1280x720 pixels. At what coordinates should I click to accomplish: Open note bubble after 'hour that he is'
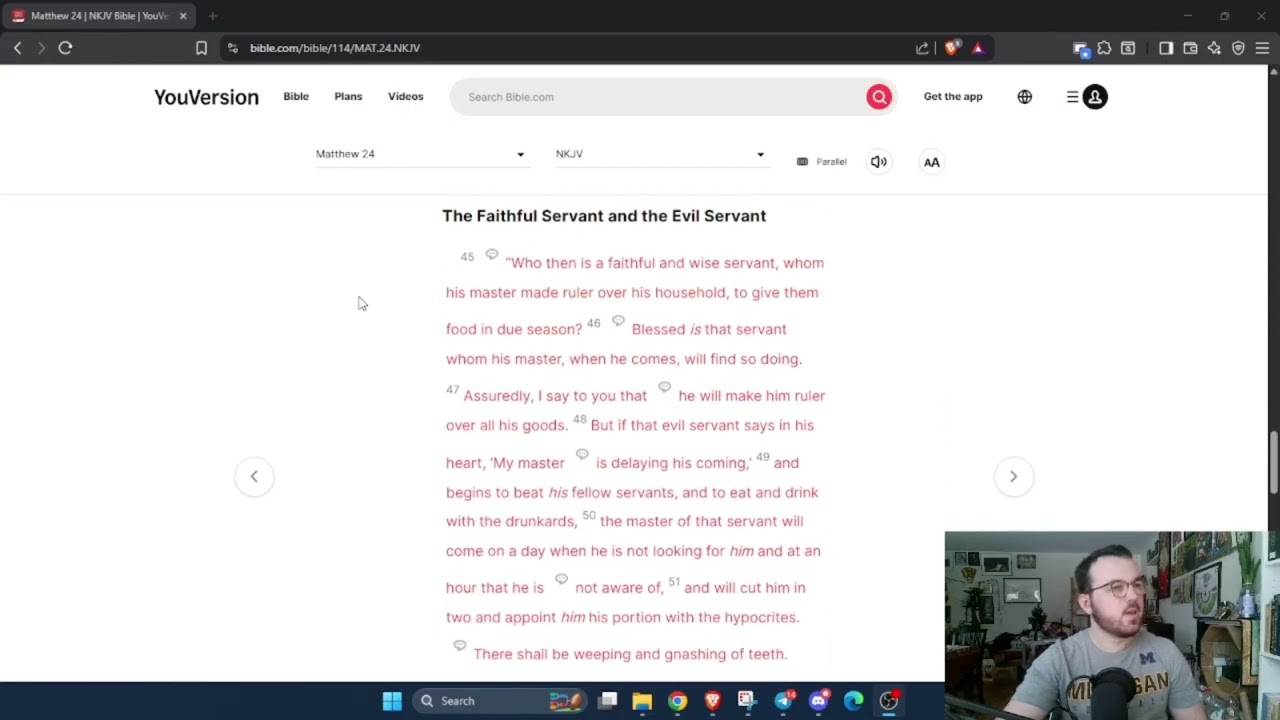click(x=561, y=579)
